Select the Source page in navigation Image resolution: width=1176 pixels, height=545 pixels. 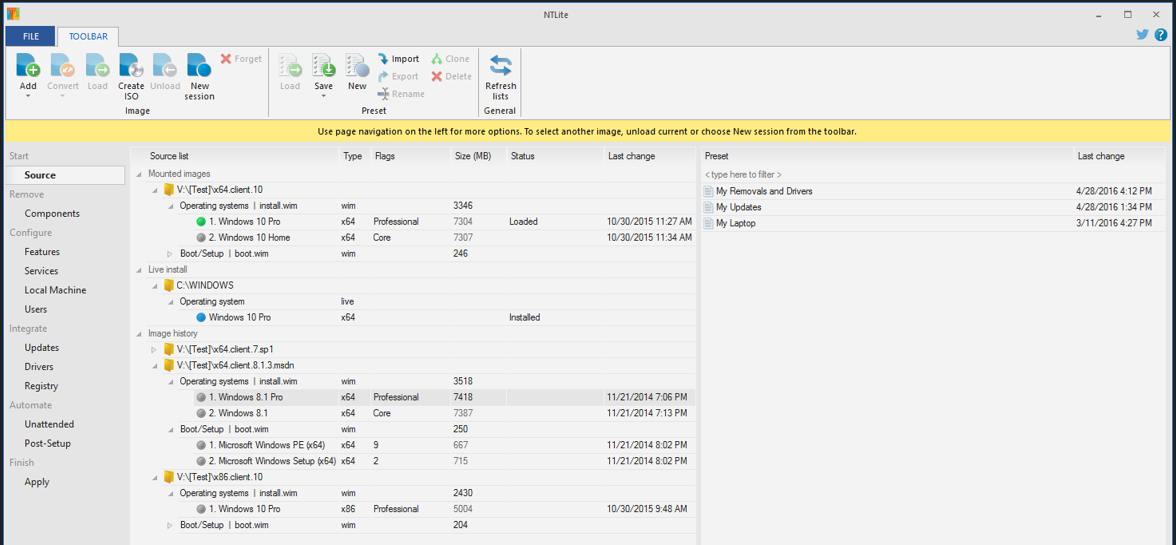[x=64, y=175]
